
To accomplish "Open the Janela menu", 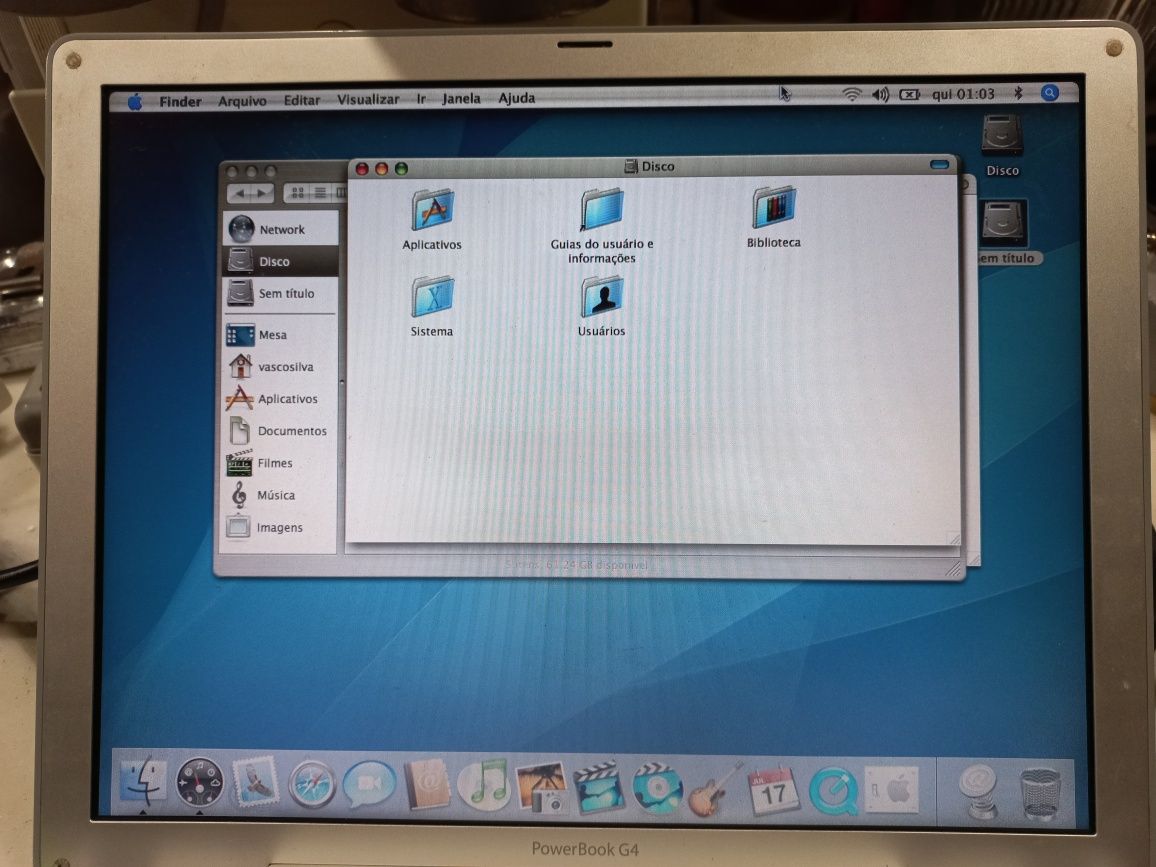I will (x=461, y=98).
